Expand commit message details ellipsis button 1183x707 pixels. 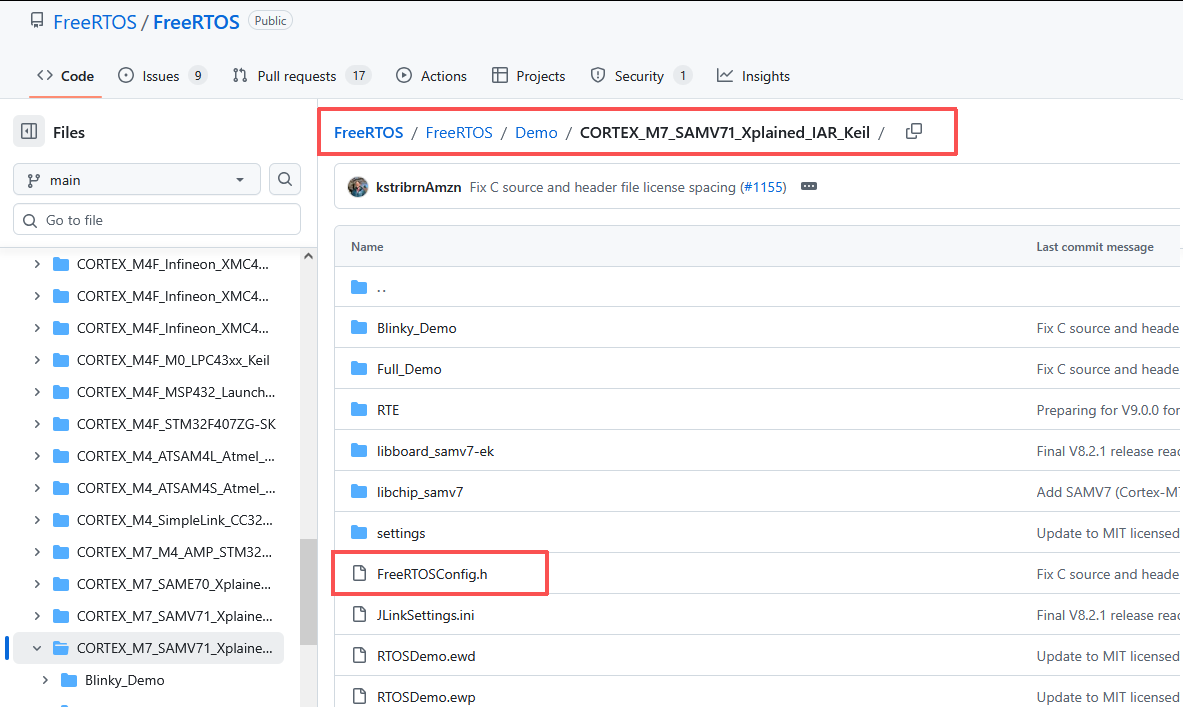tap(809, 186)
